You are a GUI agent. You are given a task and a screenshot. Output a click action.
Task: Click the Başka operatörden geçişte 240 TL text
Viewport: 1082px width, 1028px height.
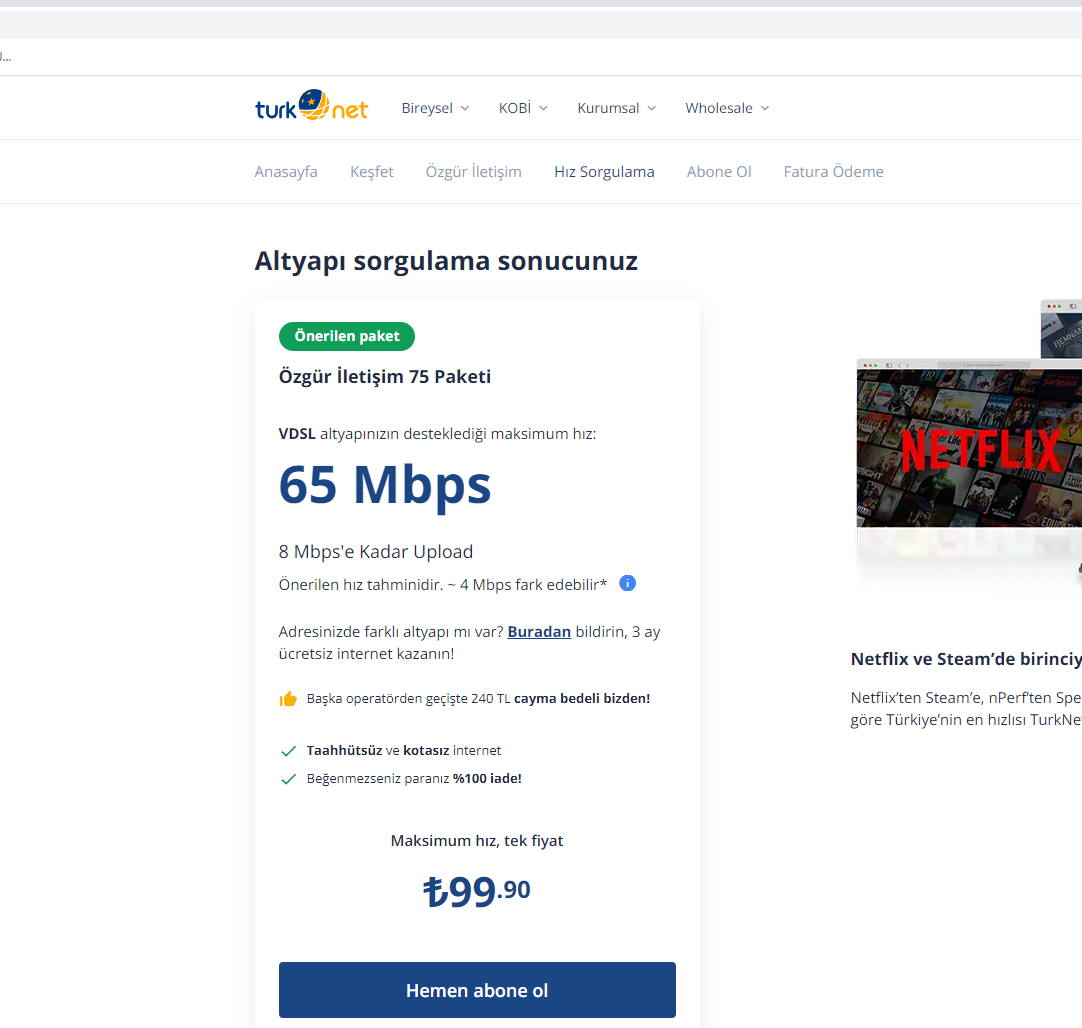pos(478,699)
